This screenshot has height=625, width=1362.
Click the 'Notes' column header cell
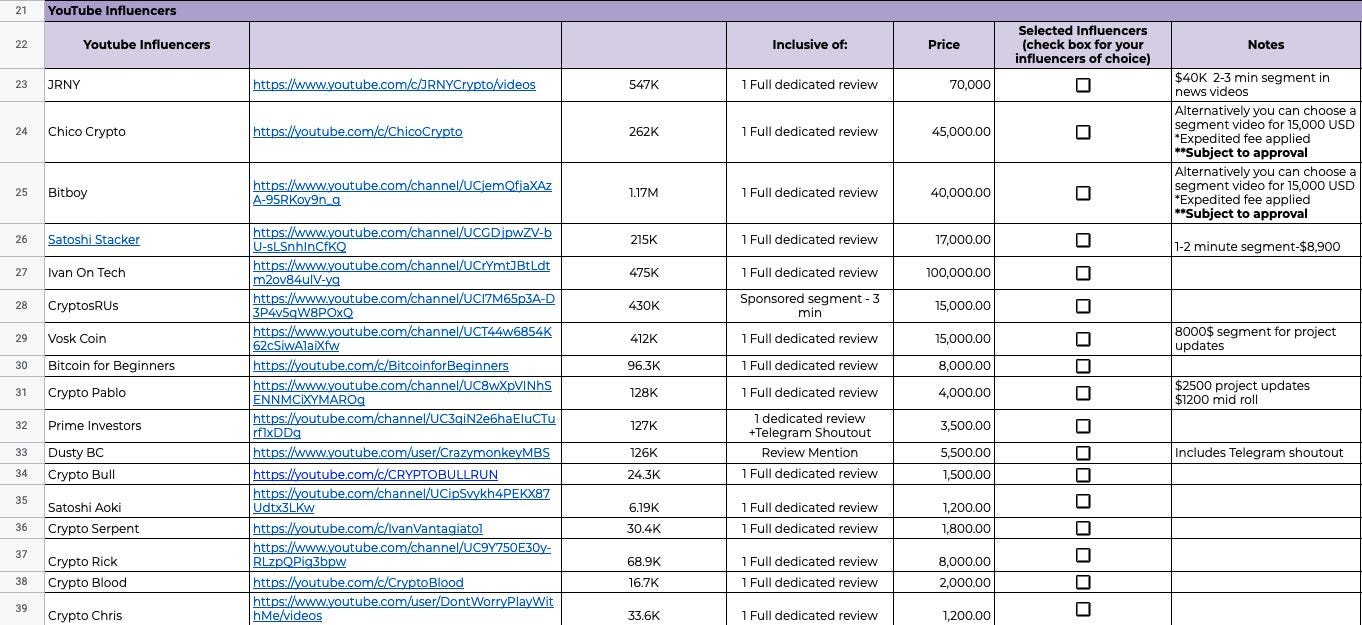click(x=1266, y=45)
